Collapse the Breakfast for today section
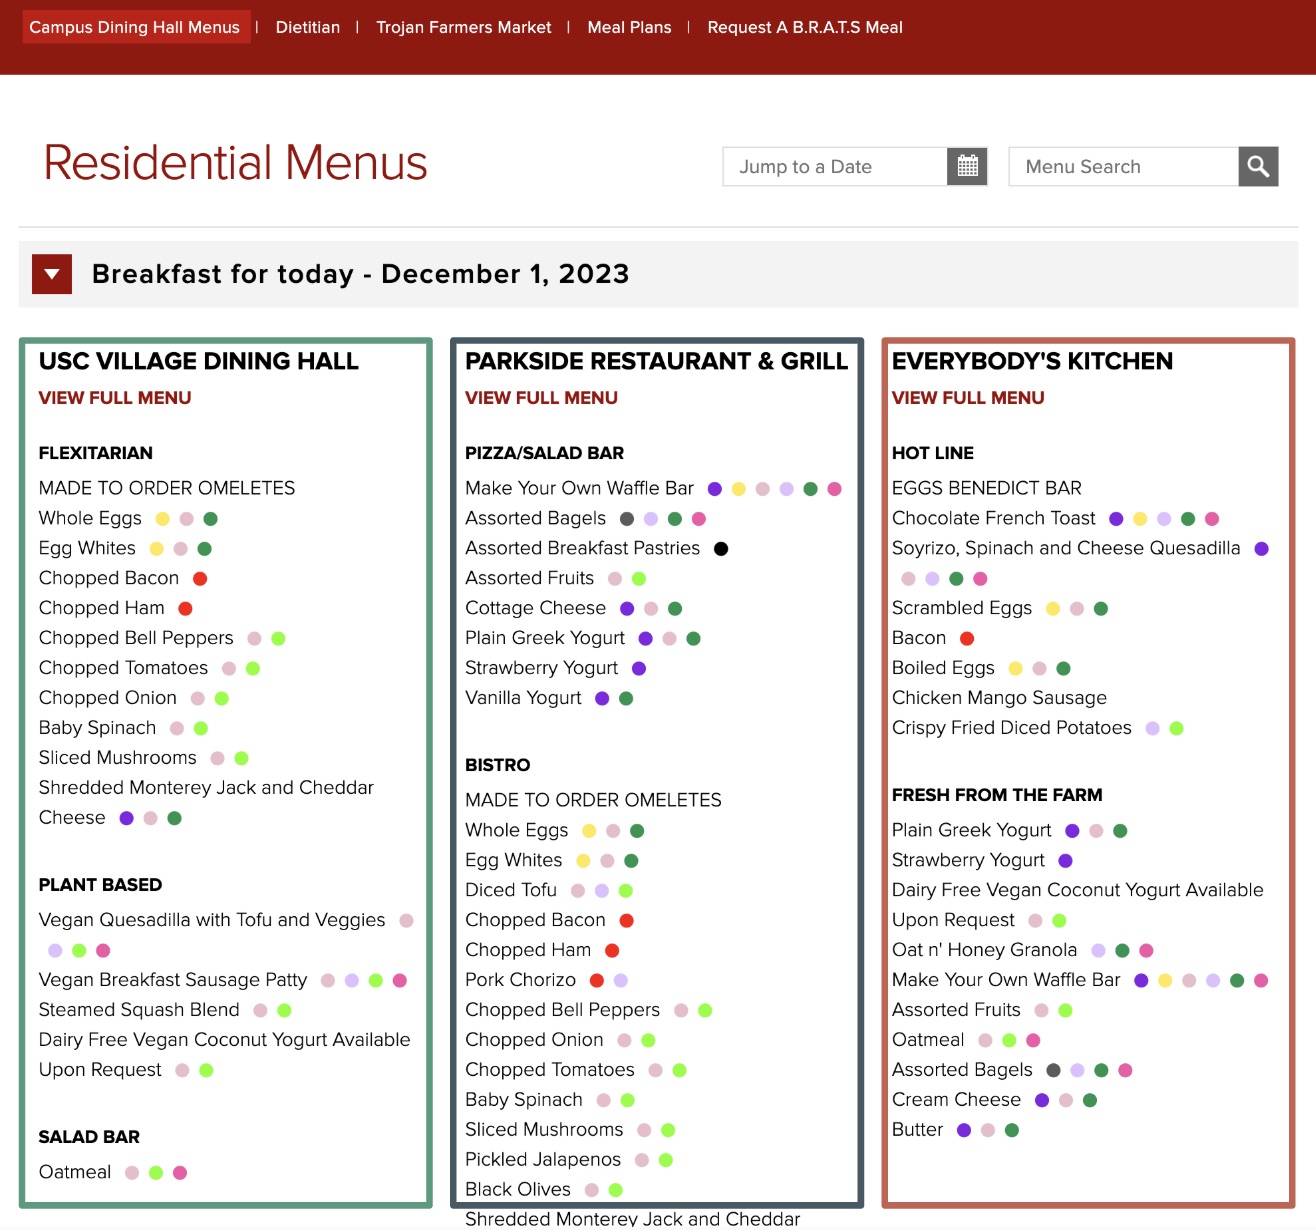The image size is (1316, 1230). pos(52,274)
